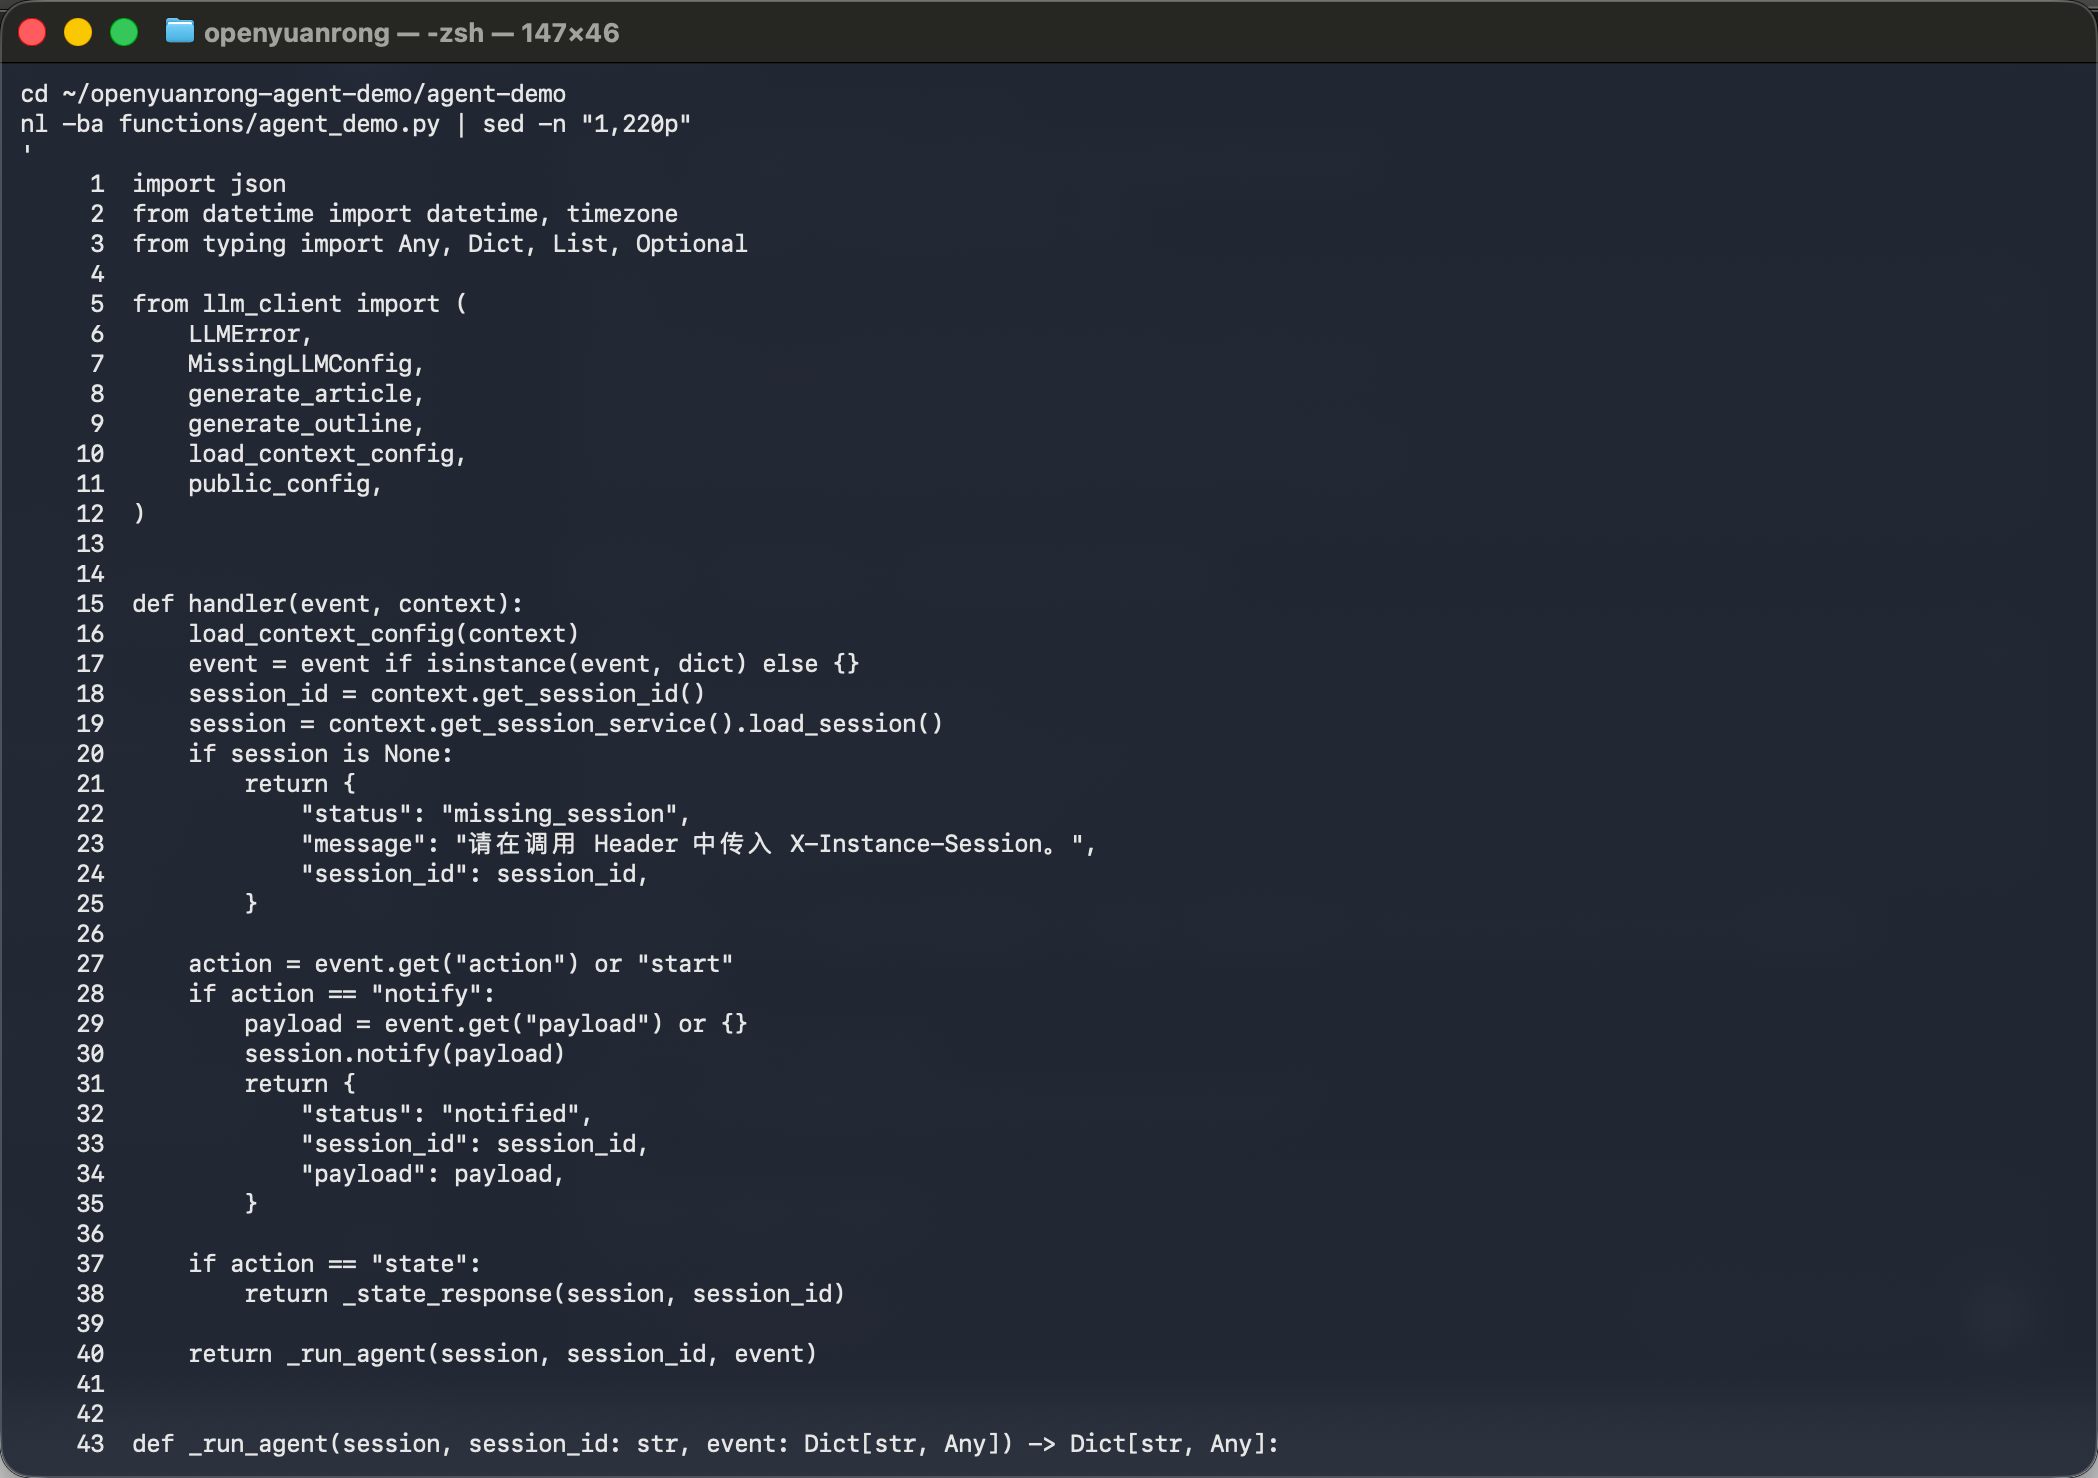Click the 'def _run_agent(' definition on line 43
Screen dimensions: 2098x1478
[x=706, y=1444]
